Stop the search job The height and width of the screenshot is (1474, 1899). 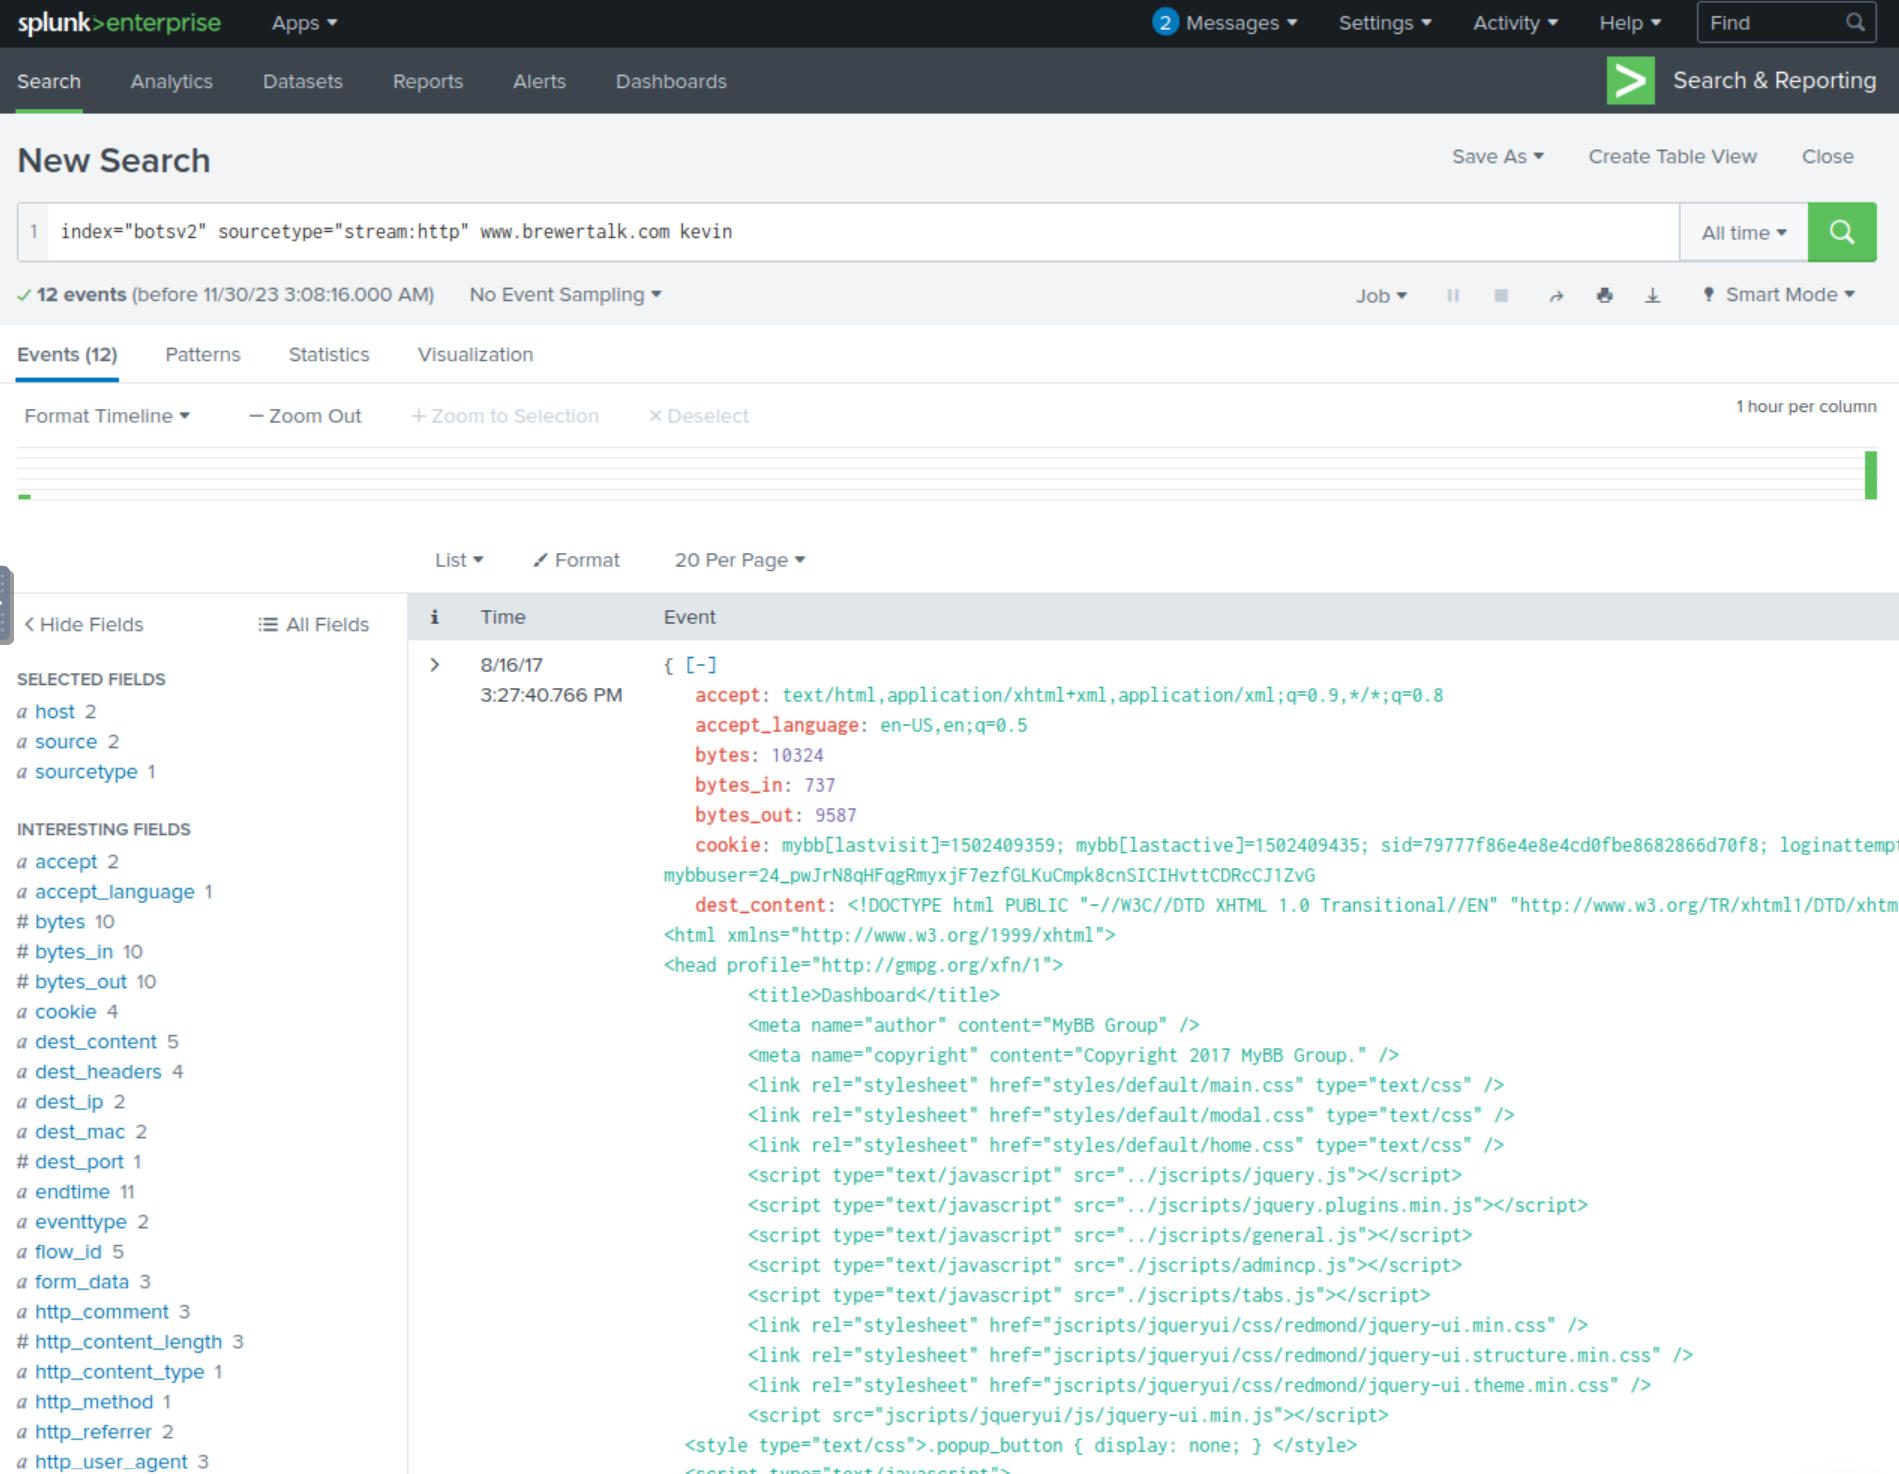click(1501, 295)
